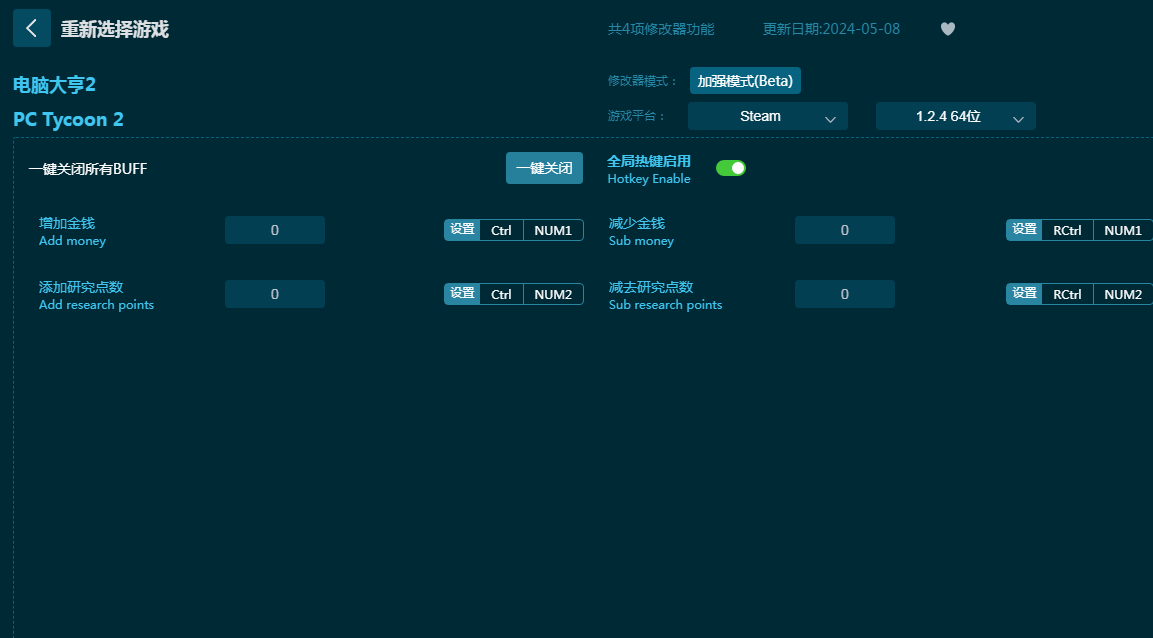Screen dimensions: 1153x638
Task: Click NUM2 key for Sub research points
Action: (x=1123, y=294)
